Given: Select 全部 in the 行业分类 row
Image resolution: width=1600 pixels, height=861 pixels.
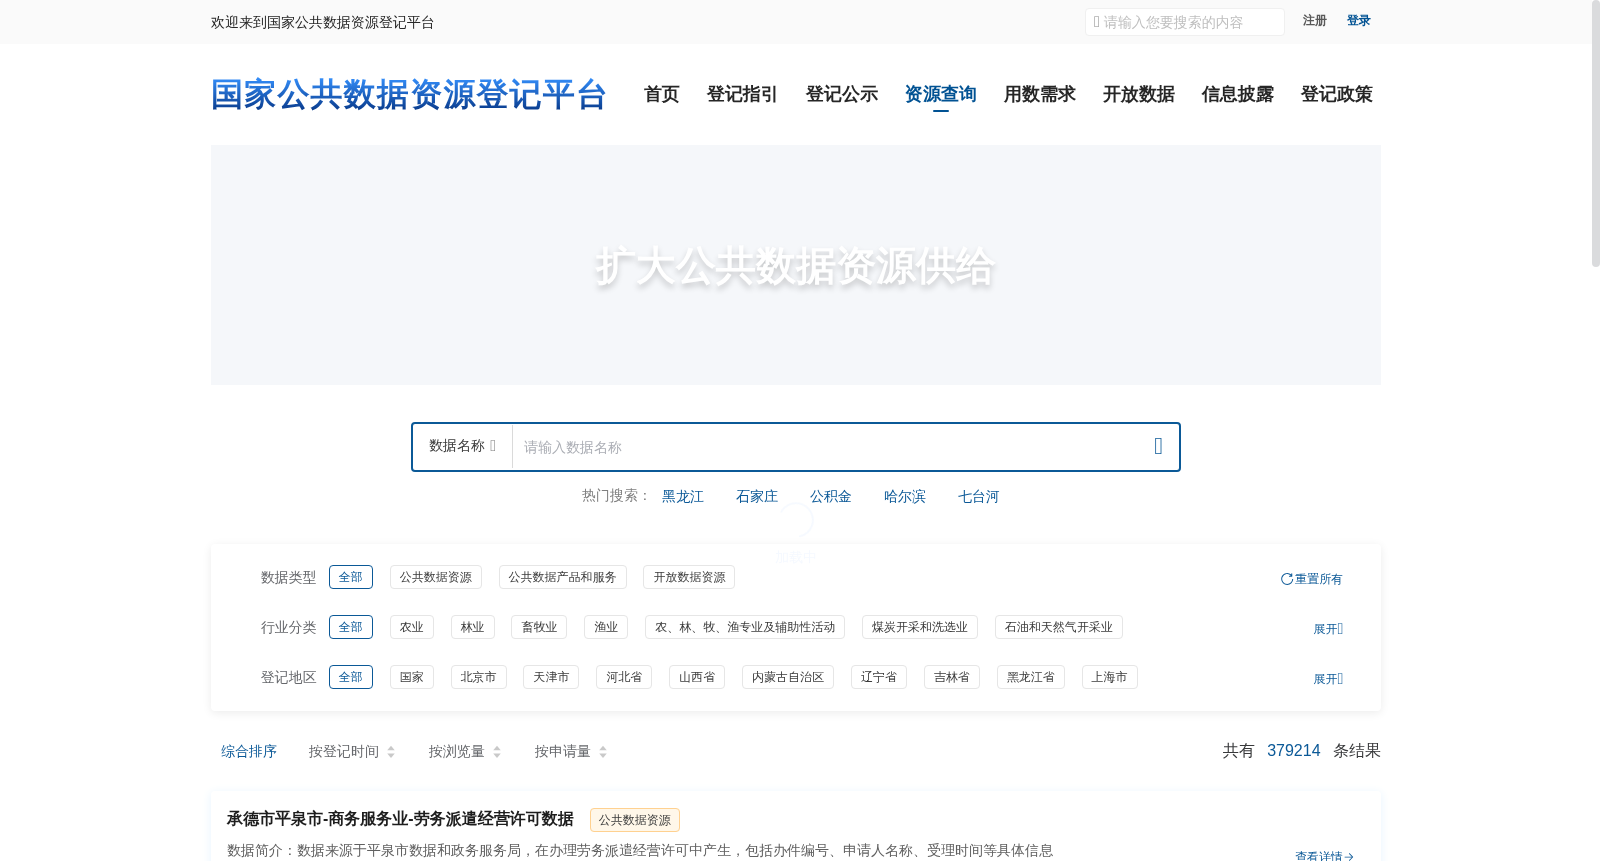Looking at the screenshot, I should [x=351, y=627].
